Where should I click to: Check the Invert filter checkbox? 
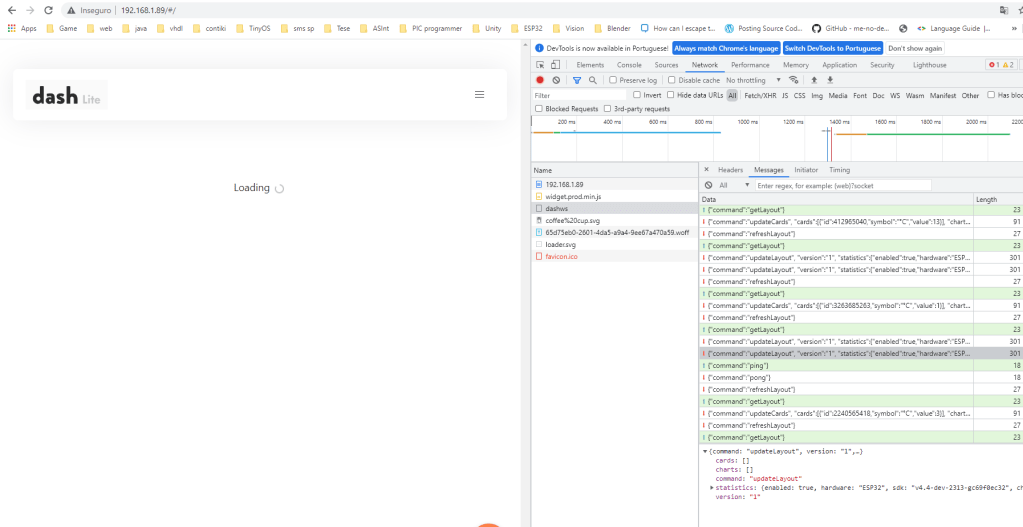point(637,95)
